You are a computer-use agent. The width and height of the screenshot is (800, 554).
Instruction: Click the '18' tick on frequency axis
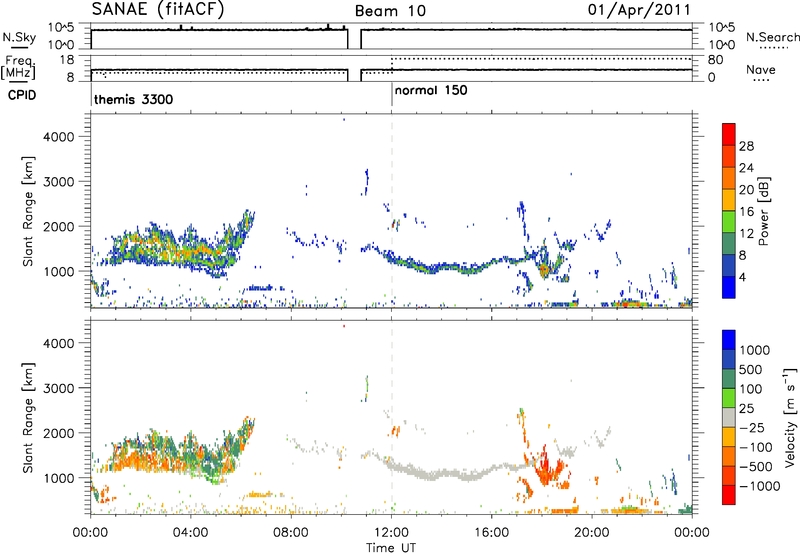(67, 60)
